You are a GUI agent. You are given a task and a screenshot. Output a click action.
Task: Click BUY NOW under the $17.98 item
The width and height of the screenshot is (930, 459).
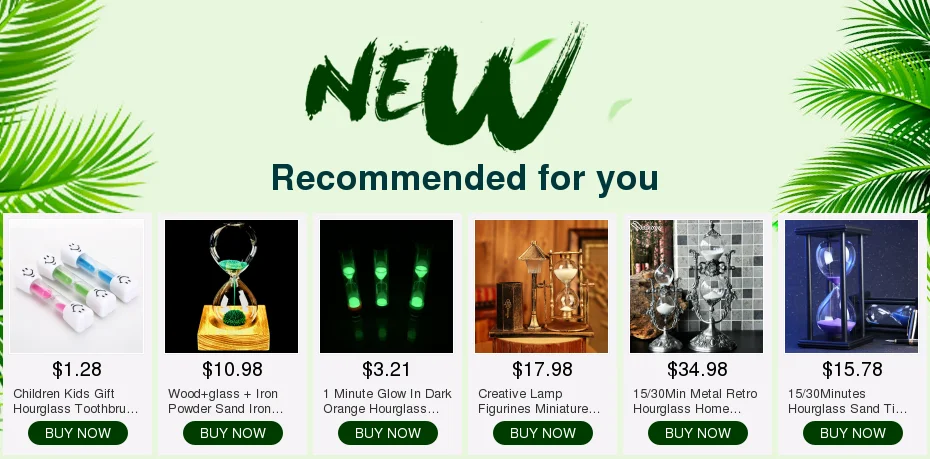[543, 433]
